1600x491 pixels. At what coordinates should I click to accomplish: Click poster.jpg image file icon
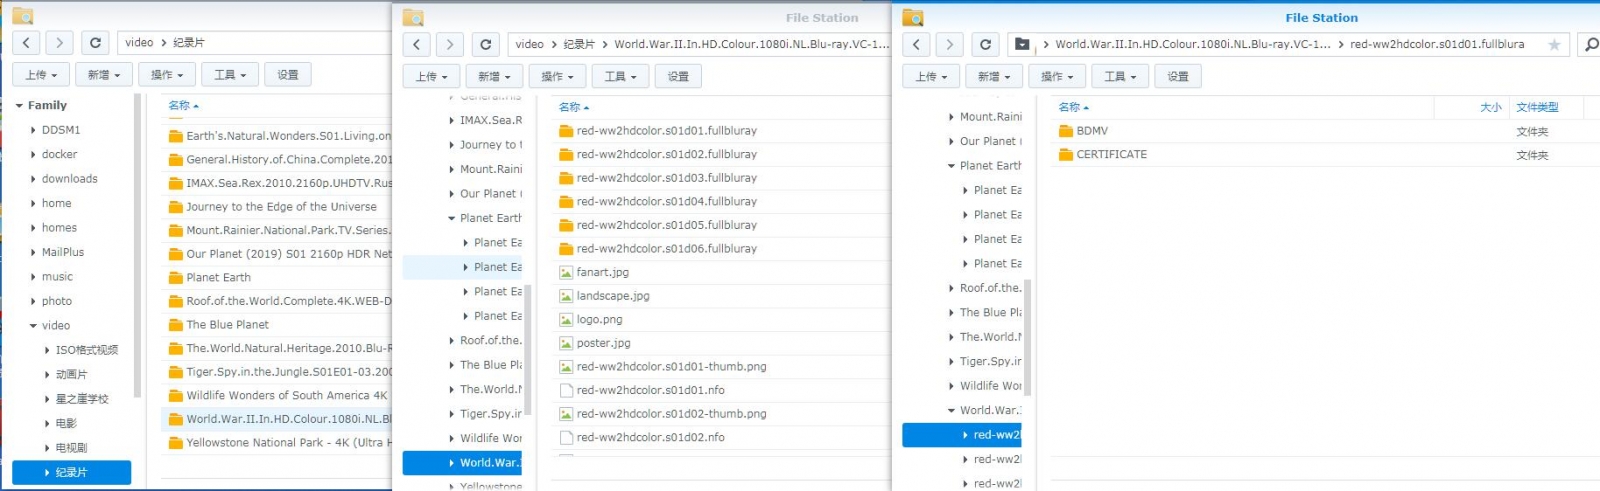click(566, 343)
